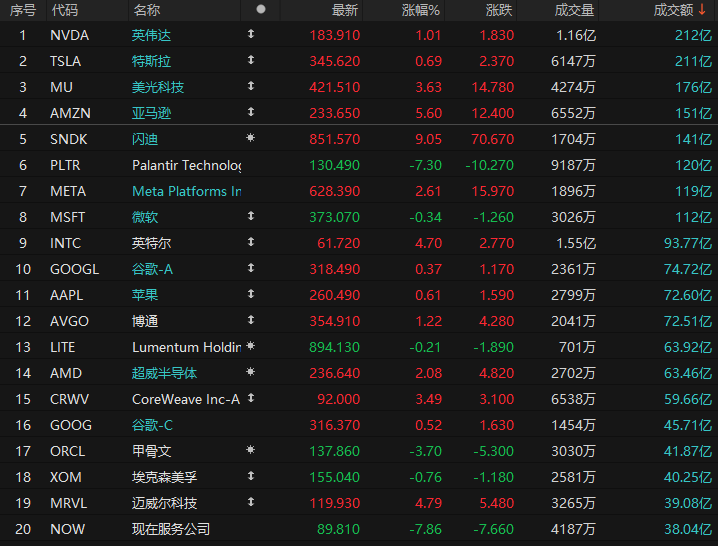Open stock name 英伟达
The image size is (718, 546).
pos(152,35)
